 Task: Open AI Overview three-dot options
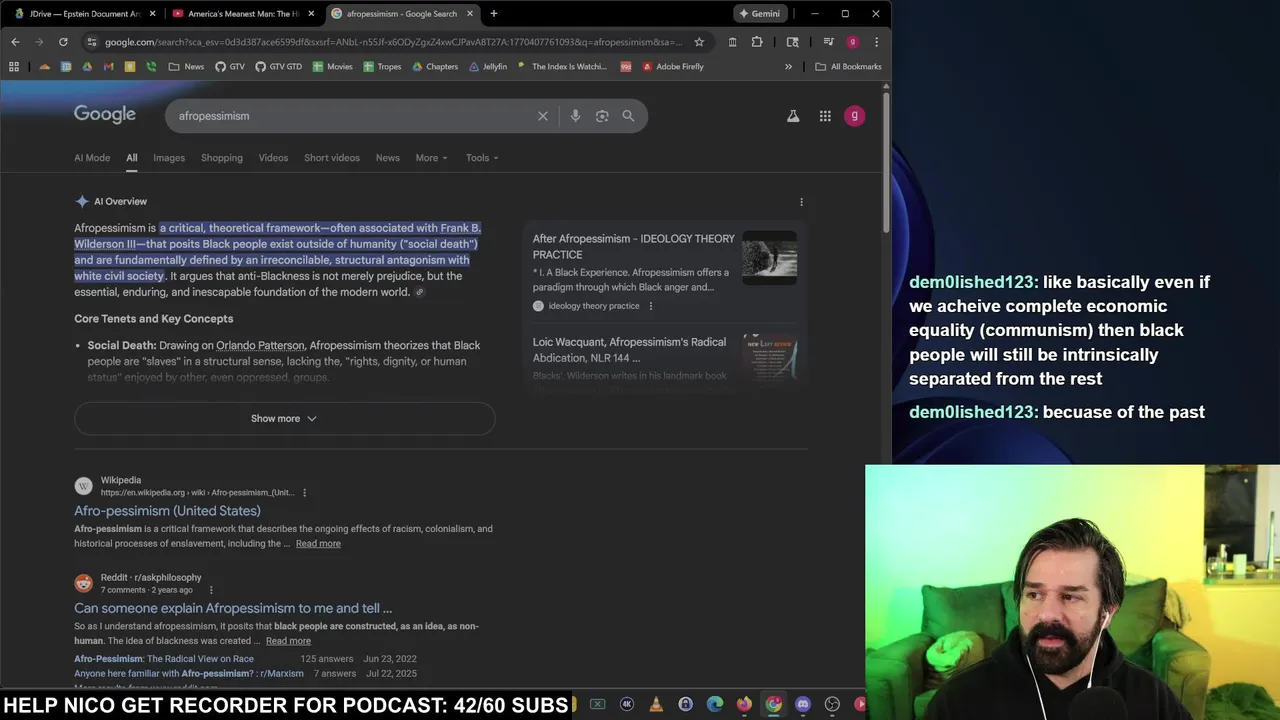click(x=801, y=202)
